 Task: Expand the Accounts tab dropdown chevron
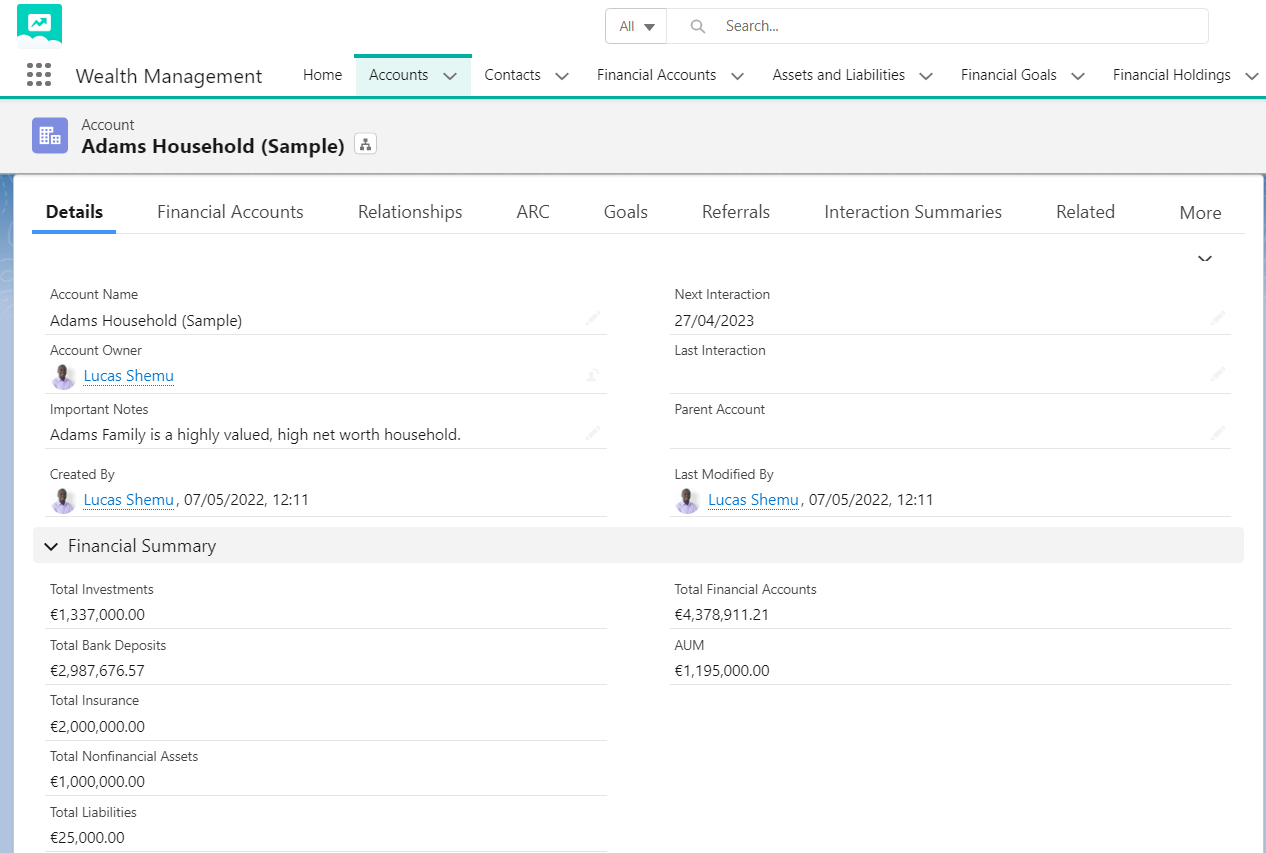pos(450,76)
